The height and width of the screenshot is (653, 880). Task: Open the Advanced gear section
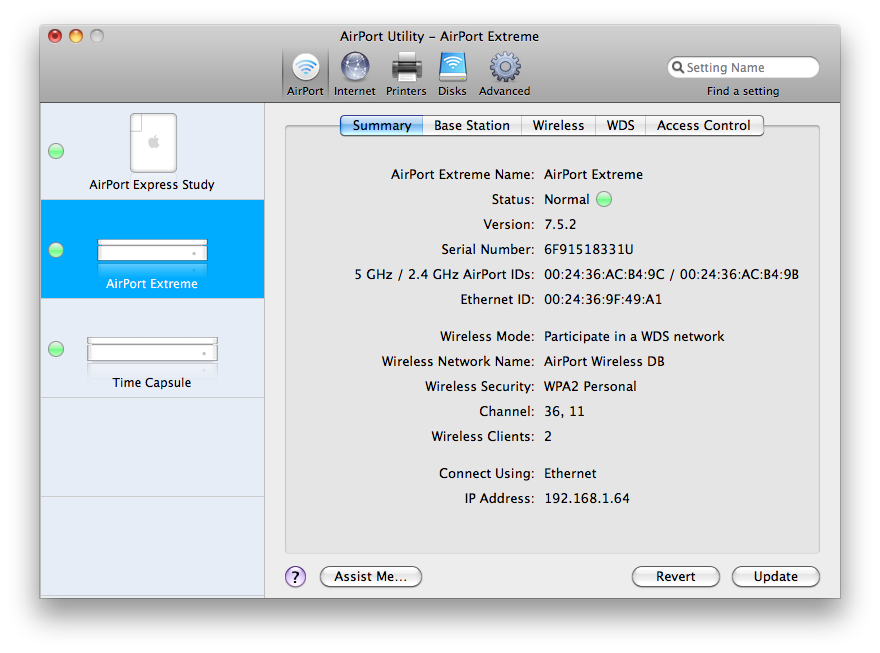click(x=505, y=74)
